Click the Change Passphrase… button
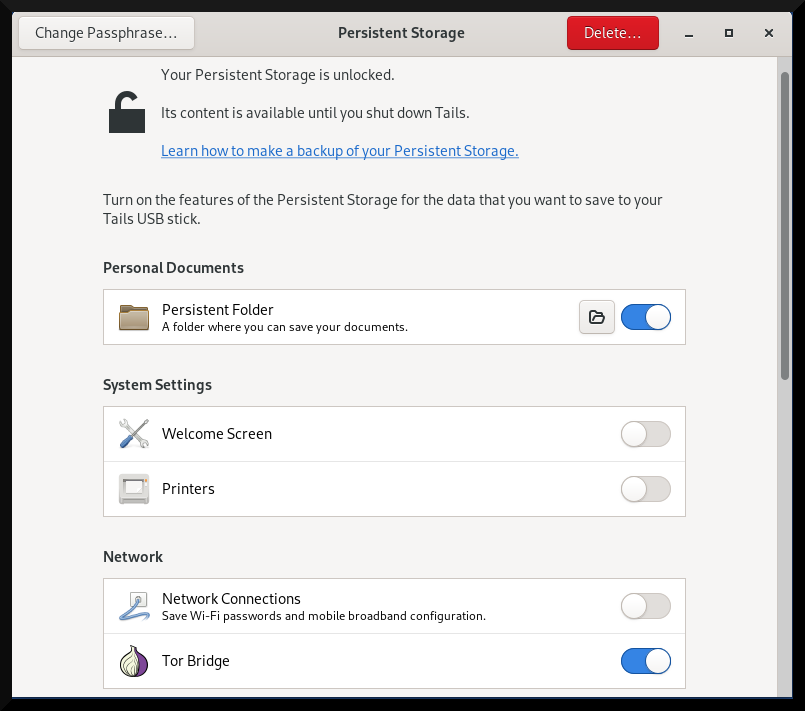This screenshot has width=805, height=711. click(106, 33)
